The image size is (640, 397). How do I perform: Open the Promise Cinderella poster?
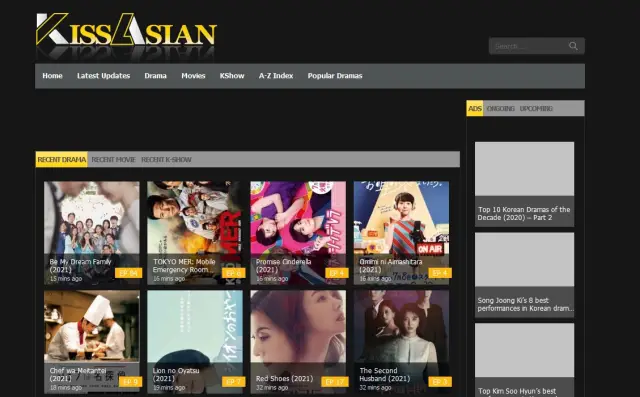pyautogui.click(x=298, y=233)
